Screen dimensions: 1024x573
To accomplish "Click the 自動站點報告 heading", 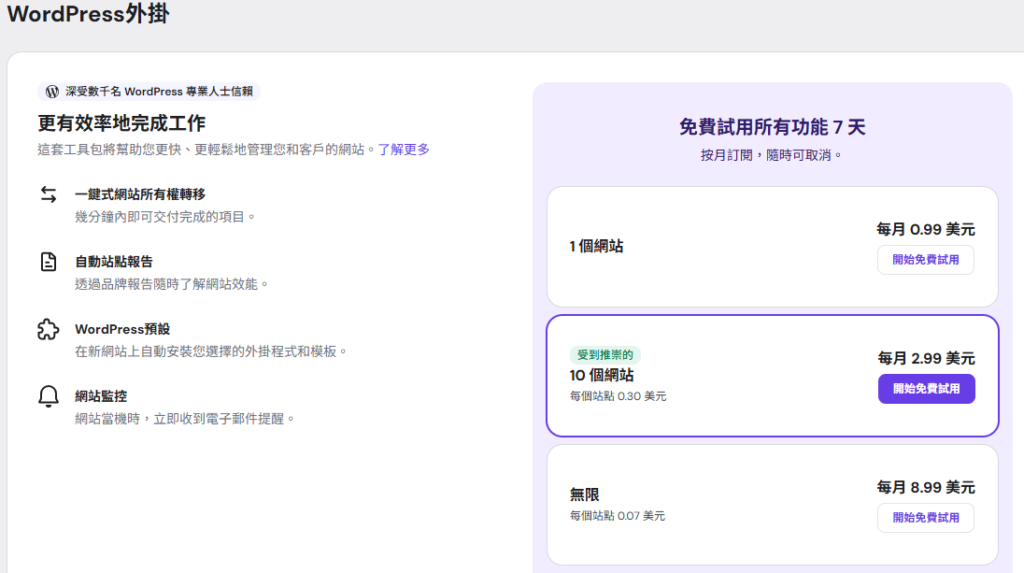I will coord(114,261).
